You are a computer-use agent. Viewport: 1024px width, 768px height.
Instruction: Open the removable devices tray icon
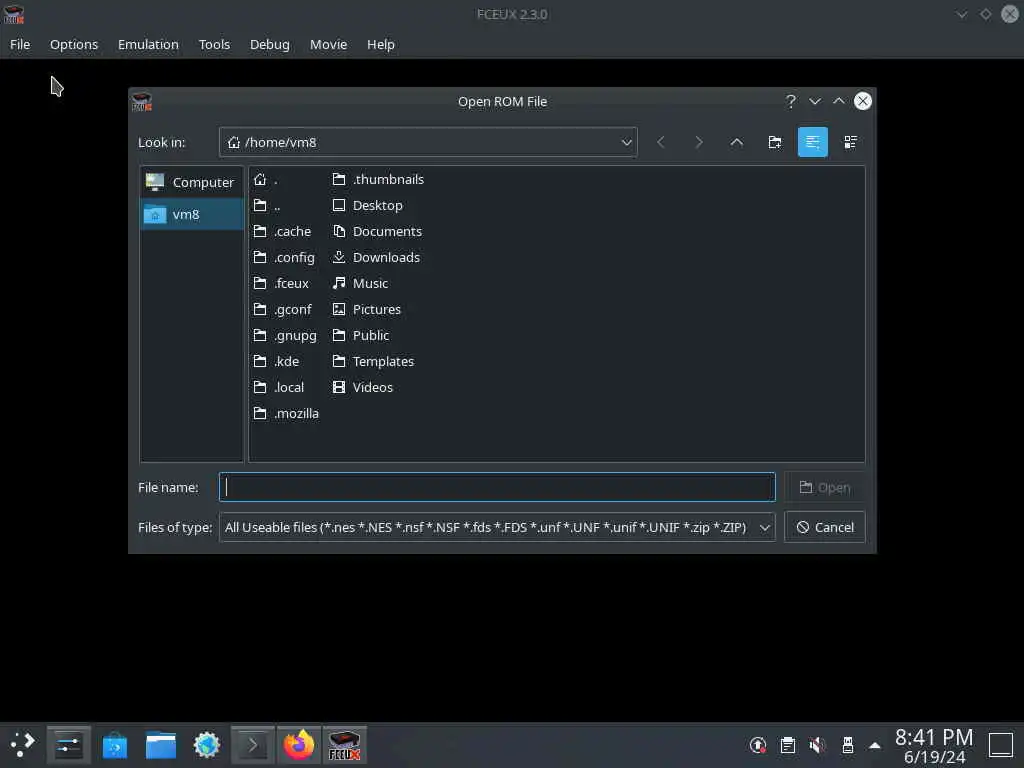click(847, 744)
